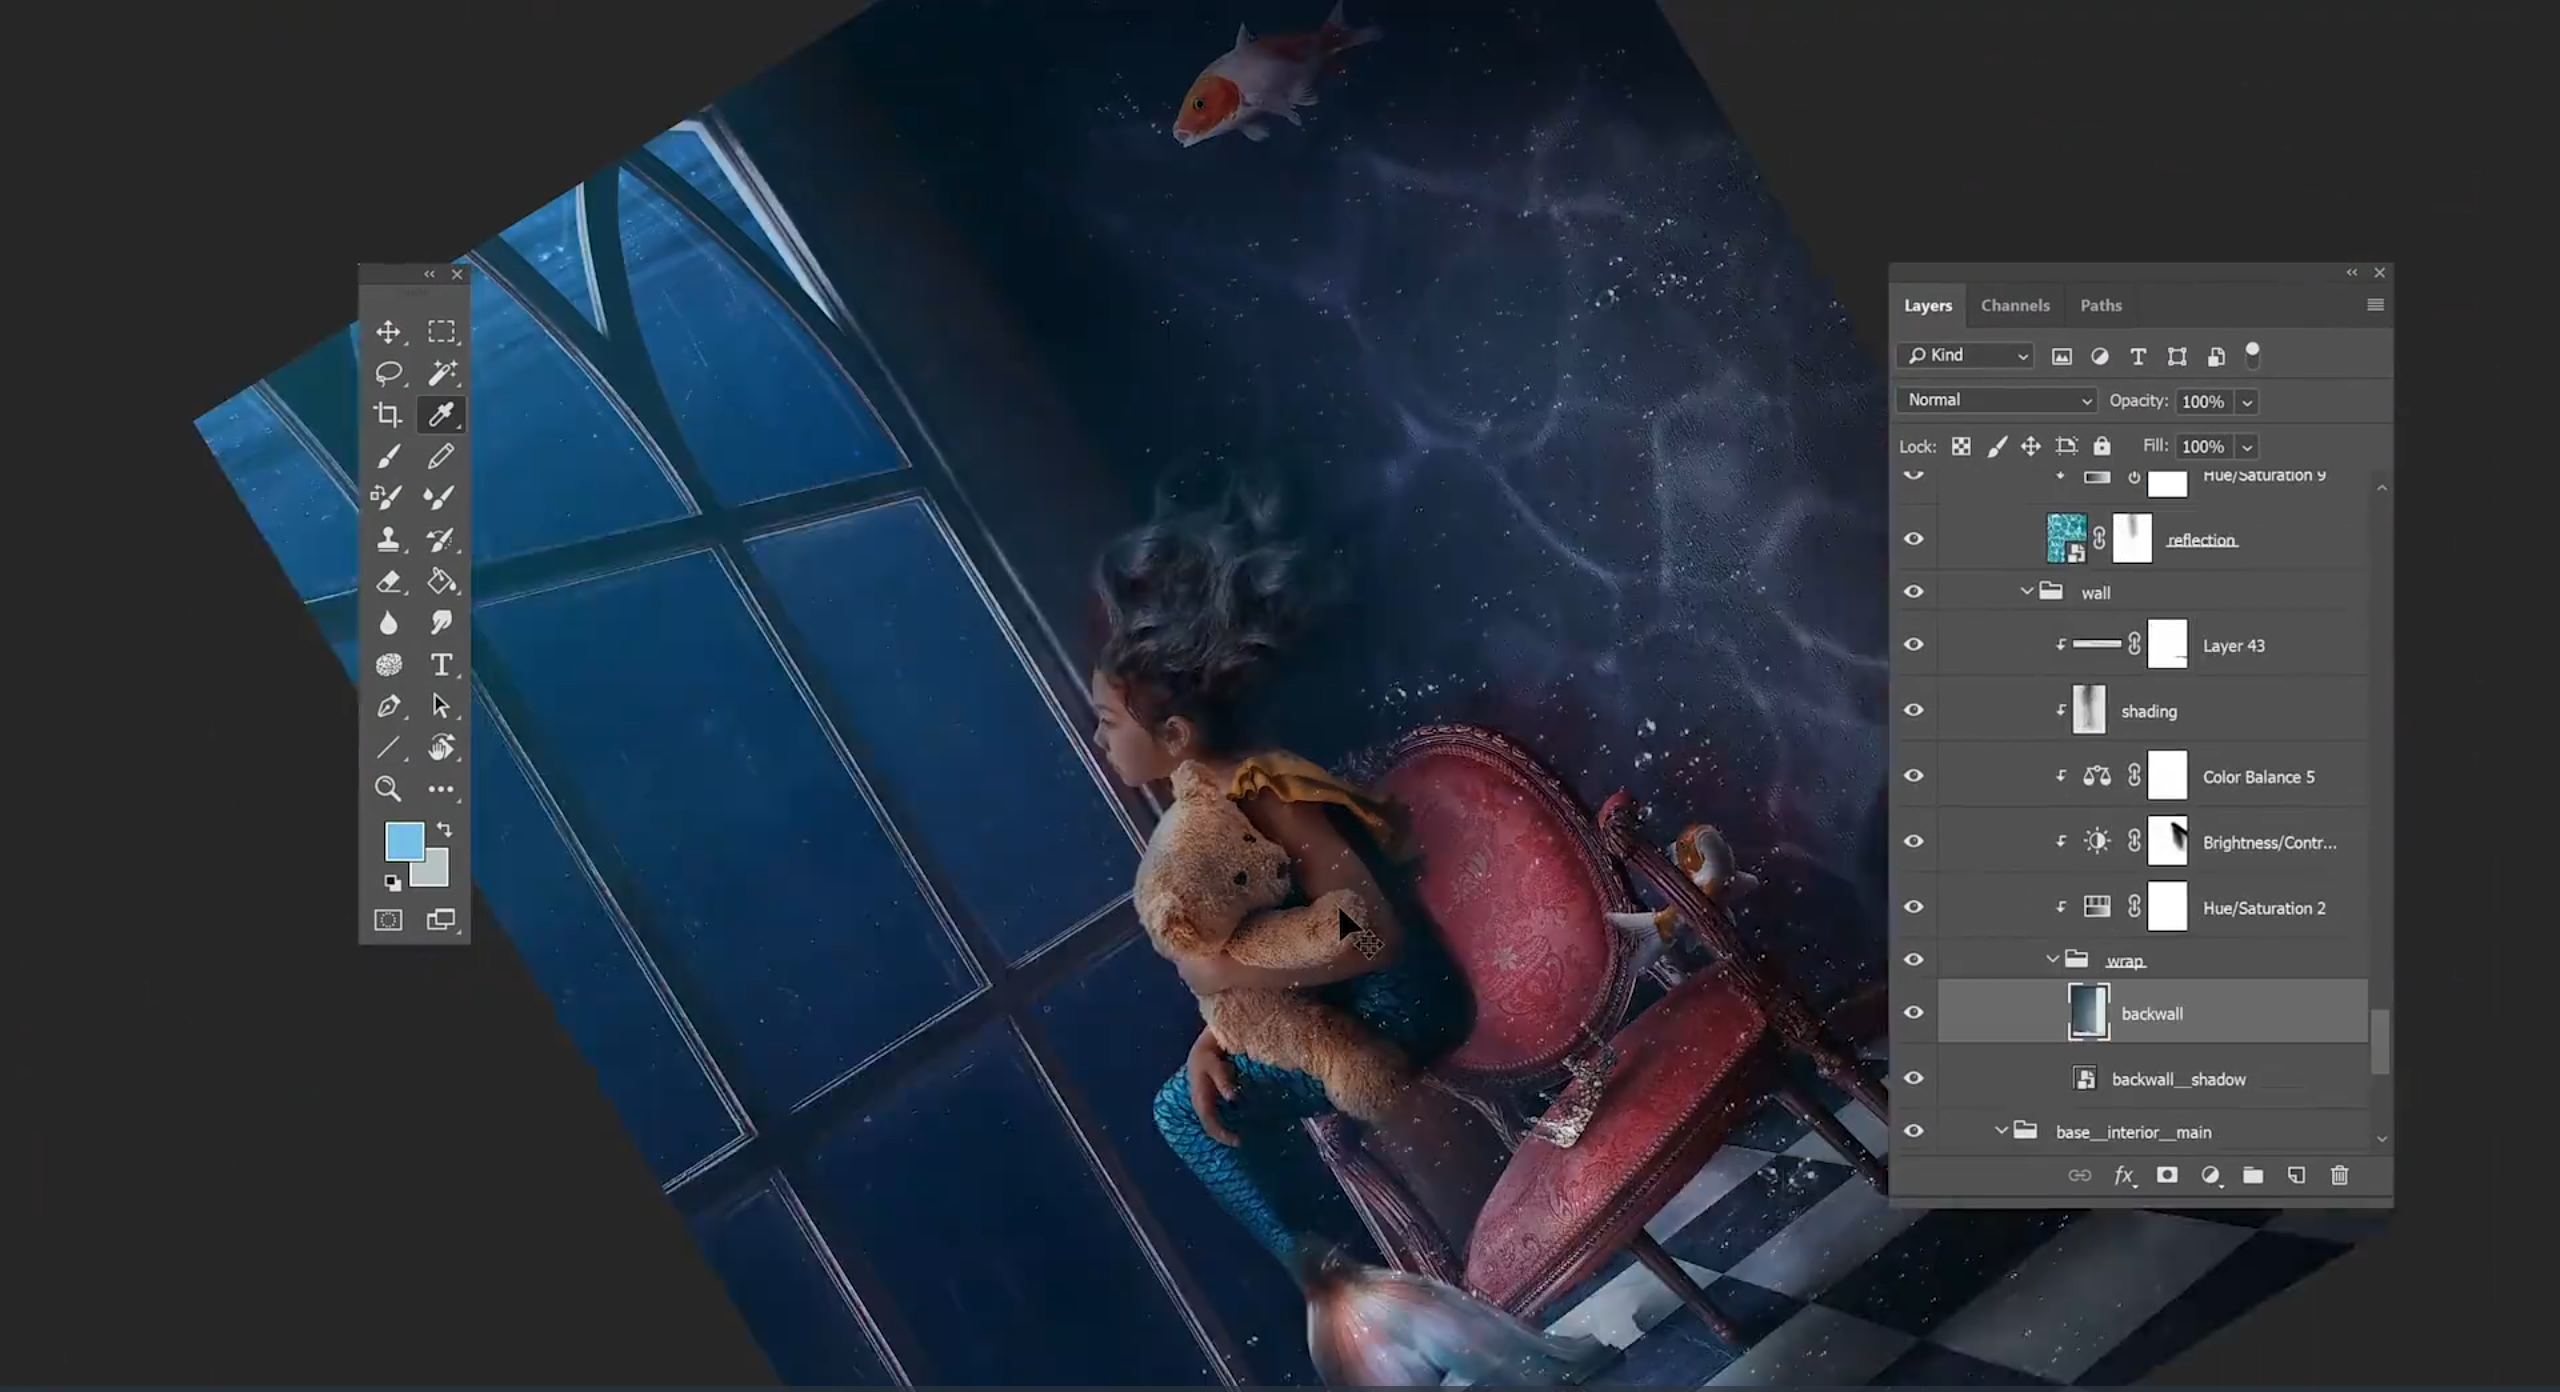Pick the Magic Wand tool
This screenshot has width=2560, height=1392.
coord(441,373)
